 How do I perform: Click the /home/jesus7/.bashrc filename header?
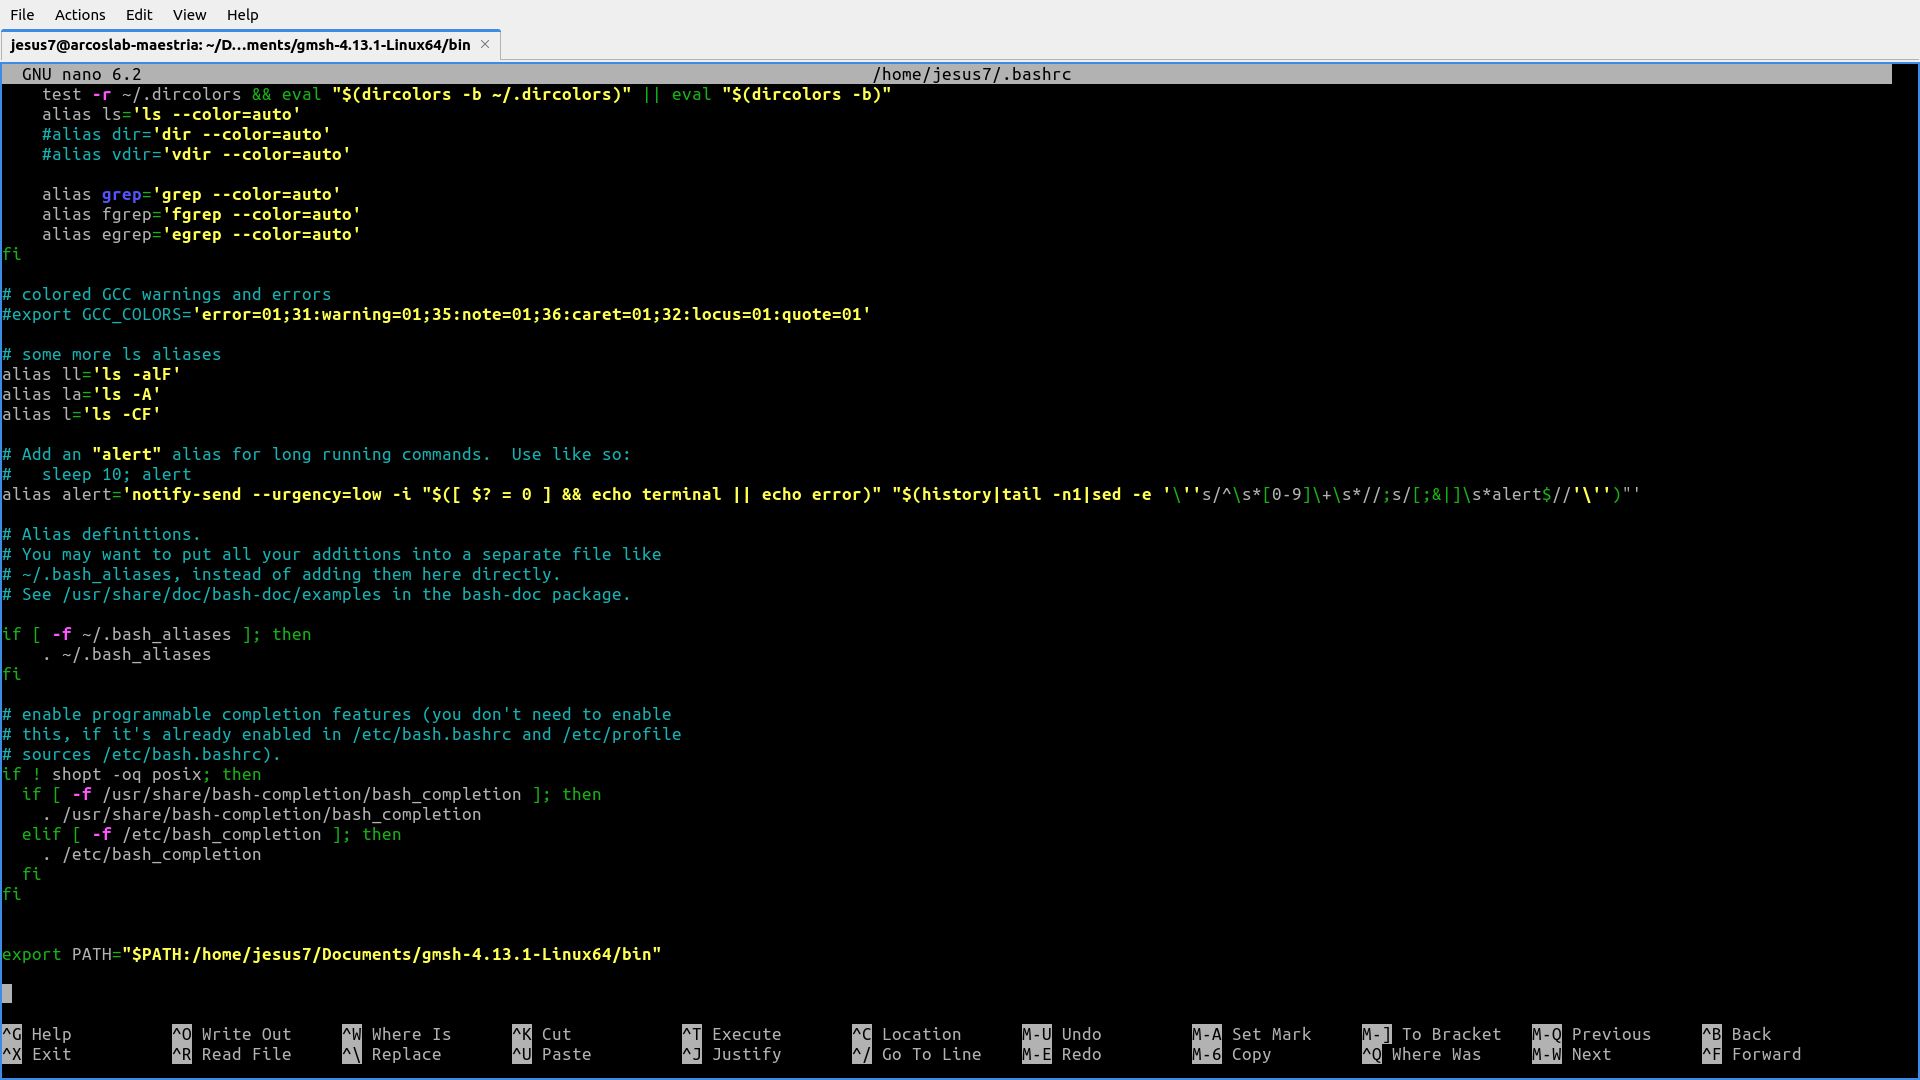pos(972,74)
